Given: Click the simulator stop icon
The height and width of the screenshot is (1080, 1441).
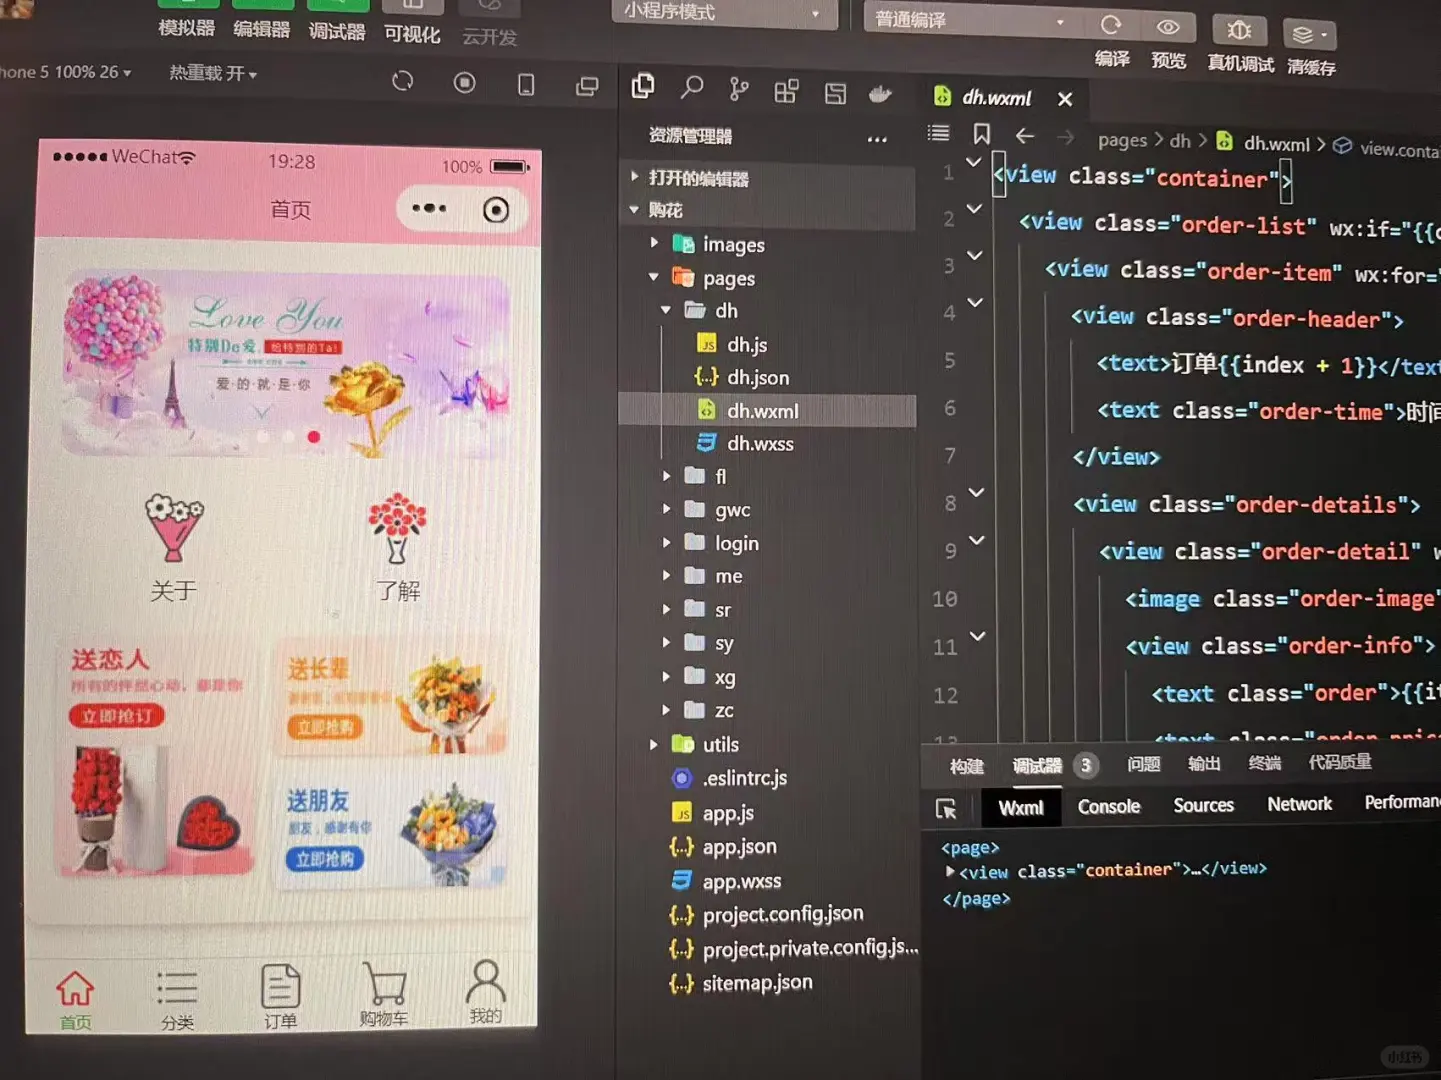Looking at the screenshot, I should point(464,83).
